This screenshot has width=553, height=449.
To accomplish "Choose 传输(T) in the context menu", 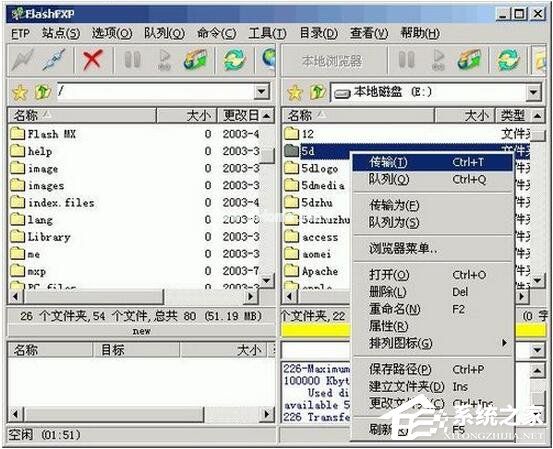I will [x=433, y=162].
